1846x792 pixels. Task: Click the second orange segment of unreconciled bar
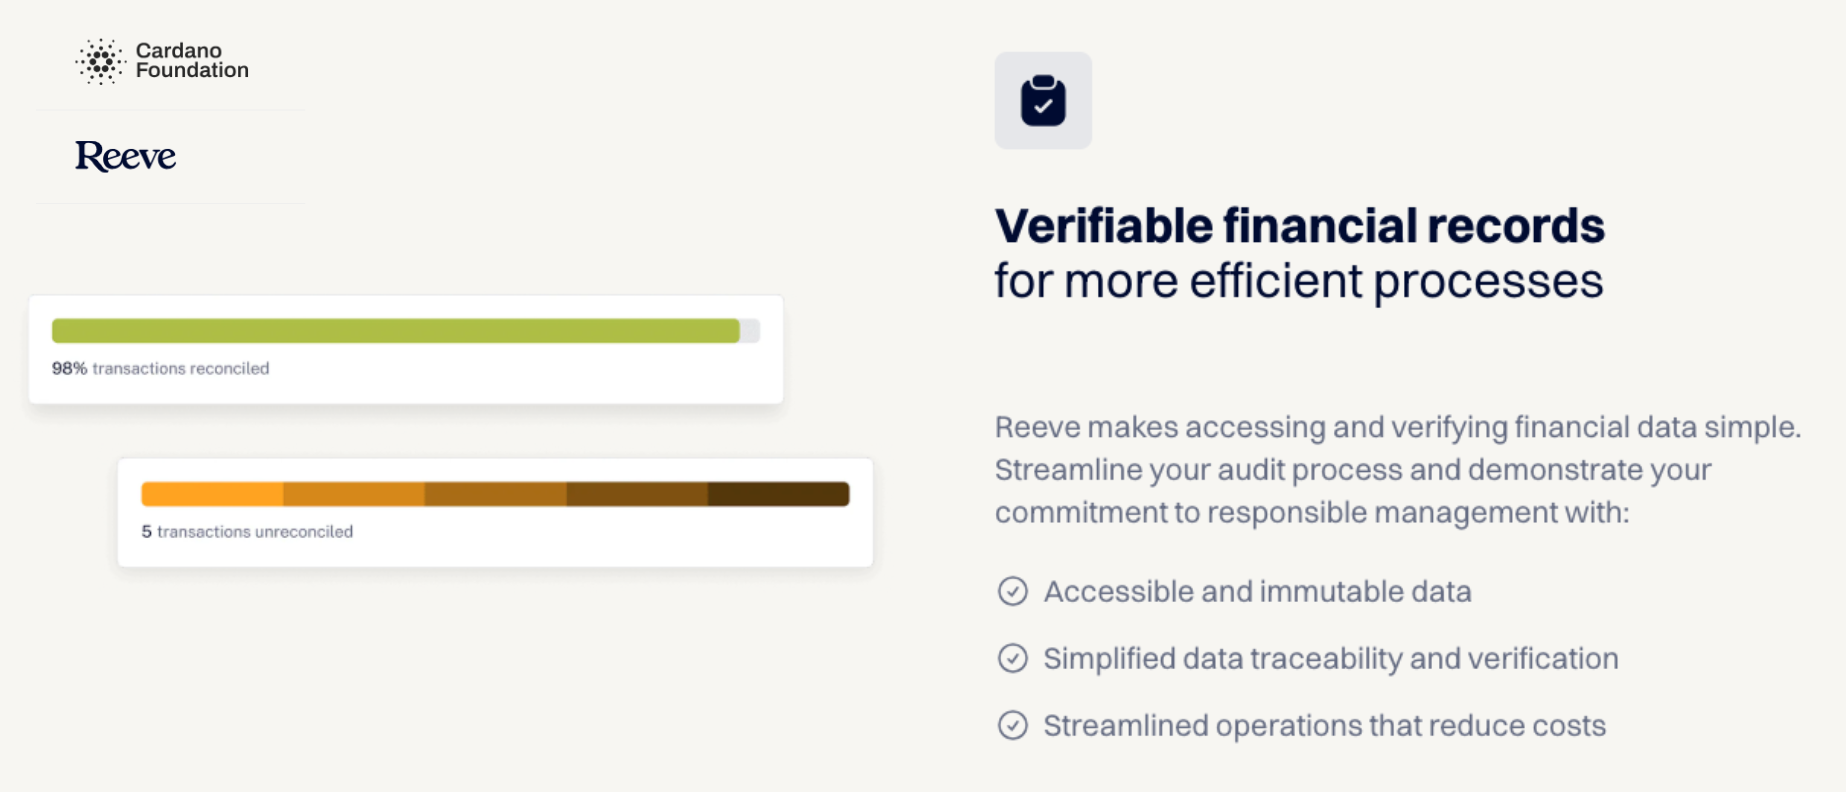354,494
